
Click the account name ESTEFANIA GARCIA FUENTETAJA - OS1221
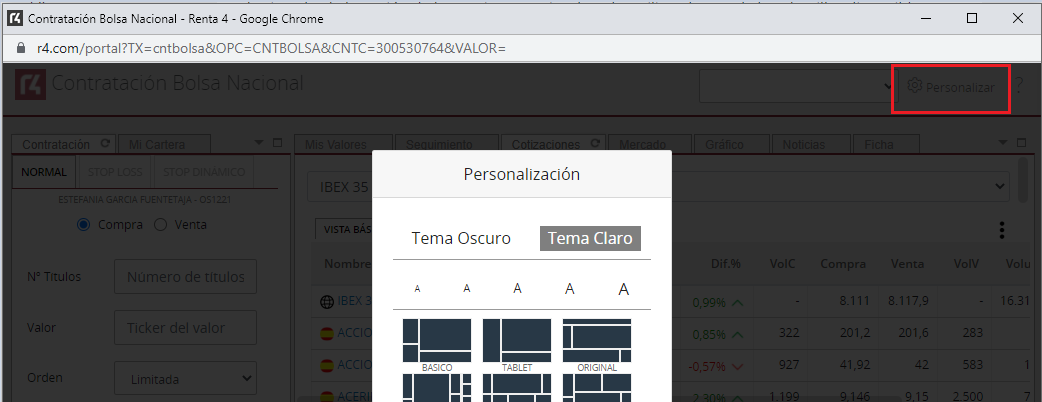pyautogui.click(x=144, y=200)
